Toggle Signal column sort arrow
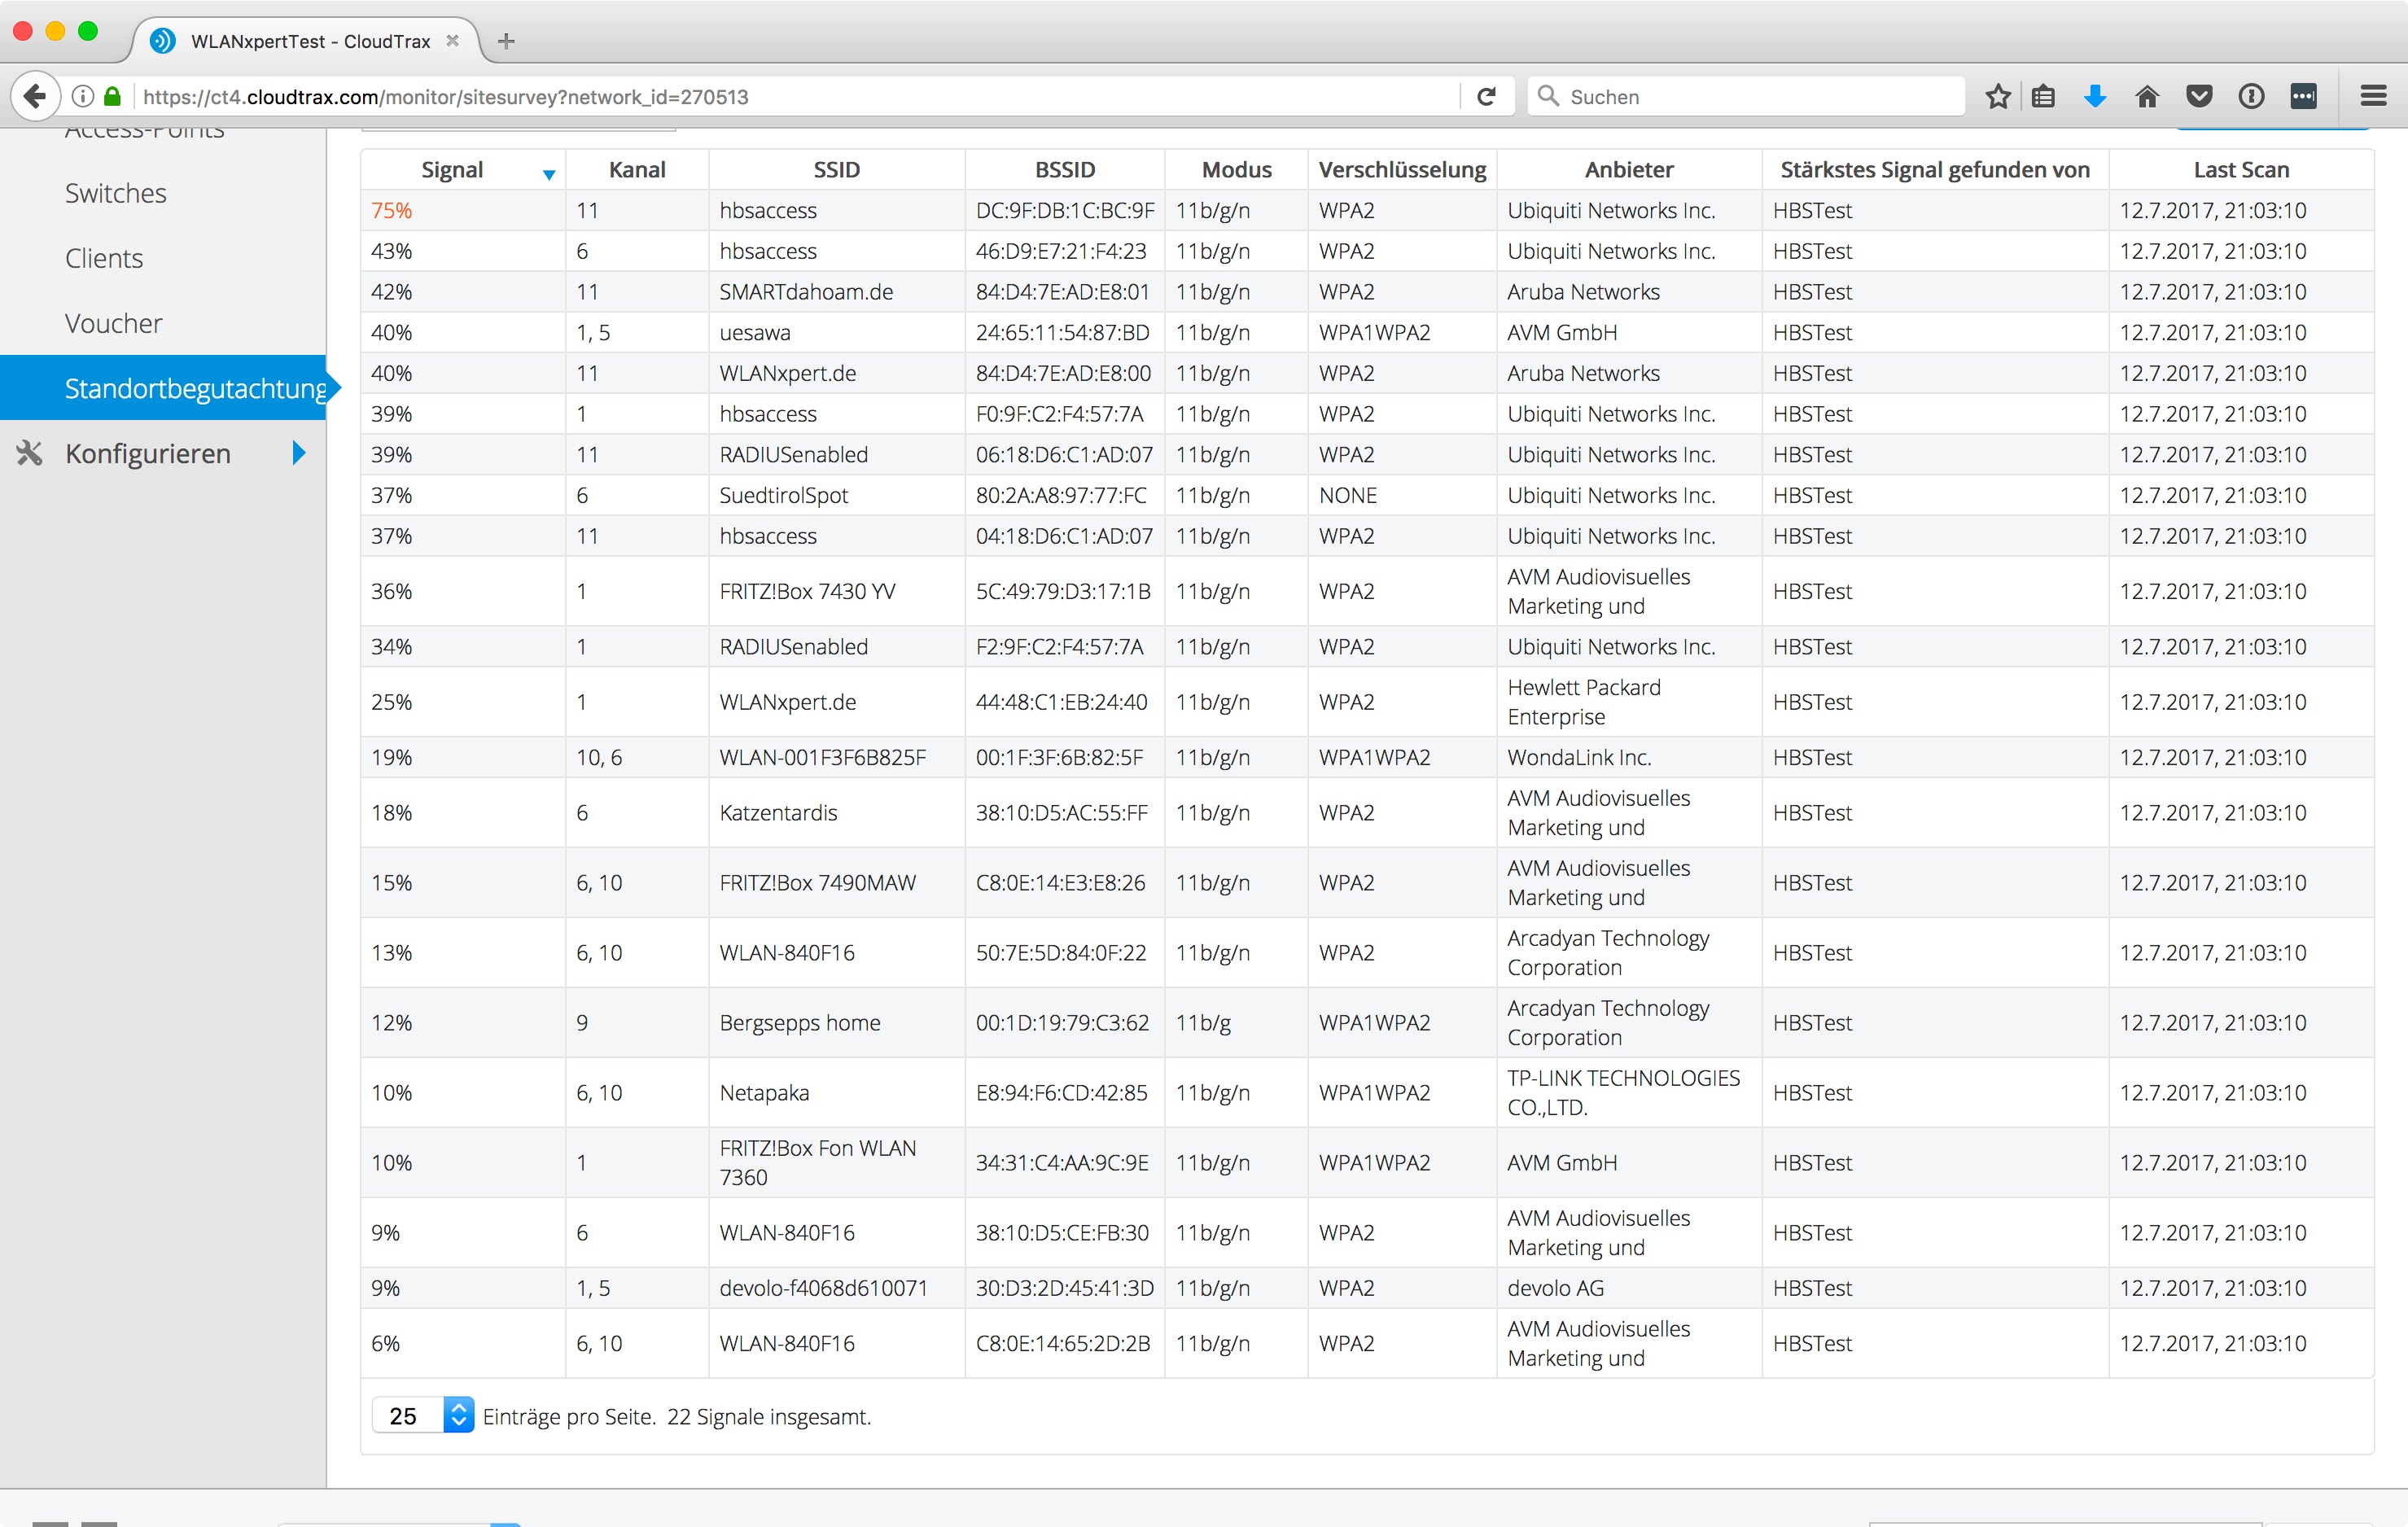Screen dimensions: 2408x1527 coord(549,174)
